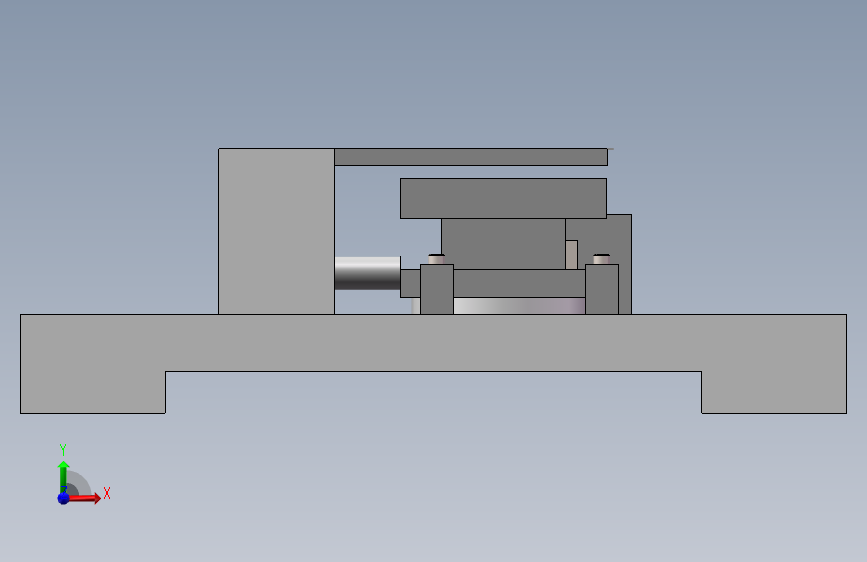Select the shiny disc beneath the horizontal bar
Viewport: 867px width, 562px height.
[x=519, y=306]
